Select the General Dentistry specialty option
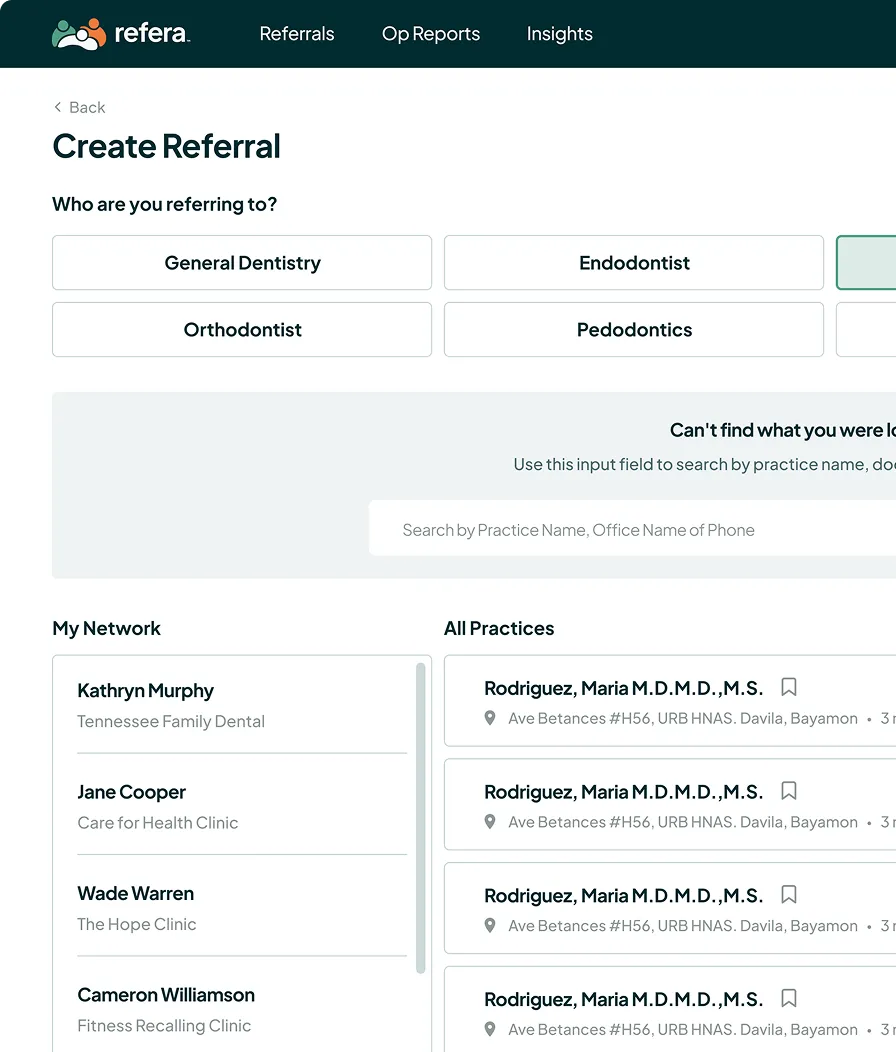This screenshot has height=1052, width=896. 242,262
